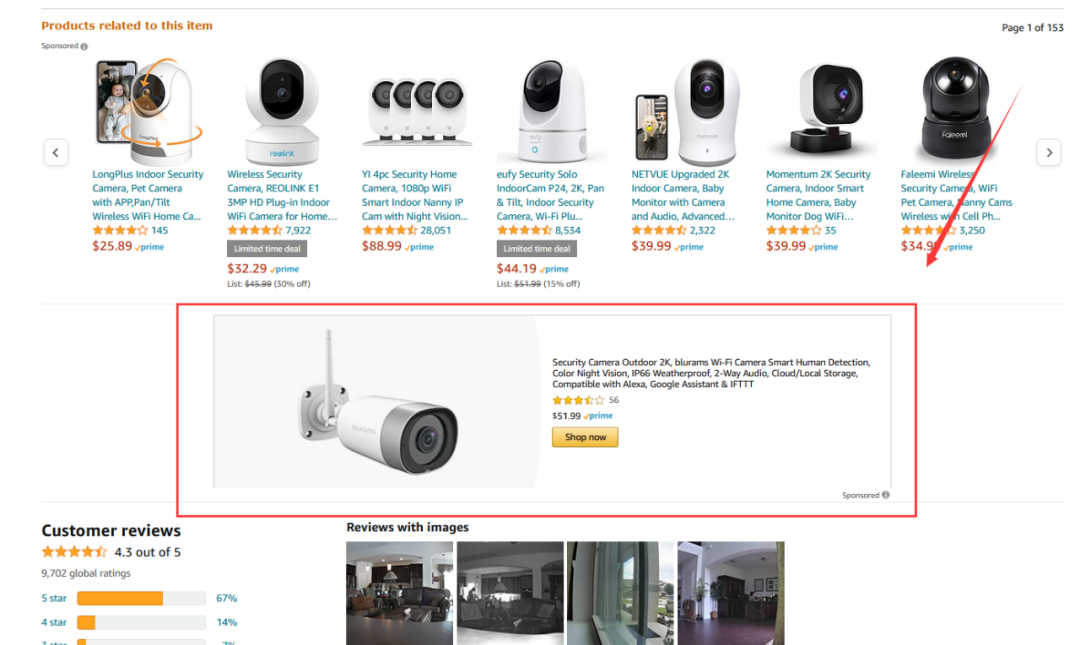Select the NETVUE Upgraded 2K Indoor Camera image
Image resolution: width=1080 pixels, height=645 pixels.
point(686,112)
